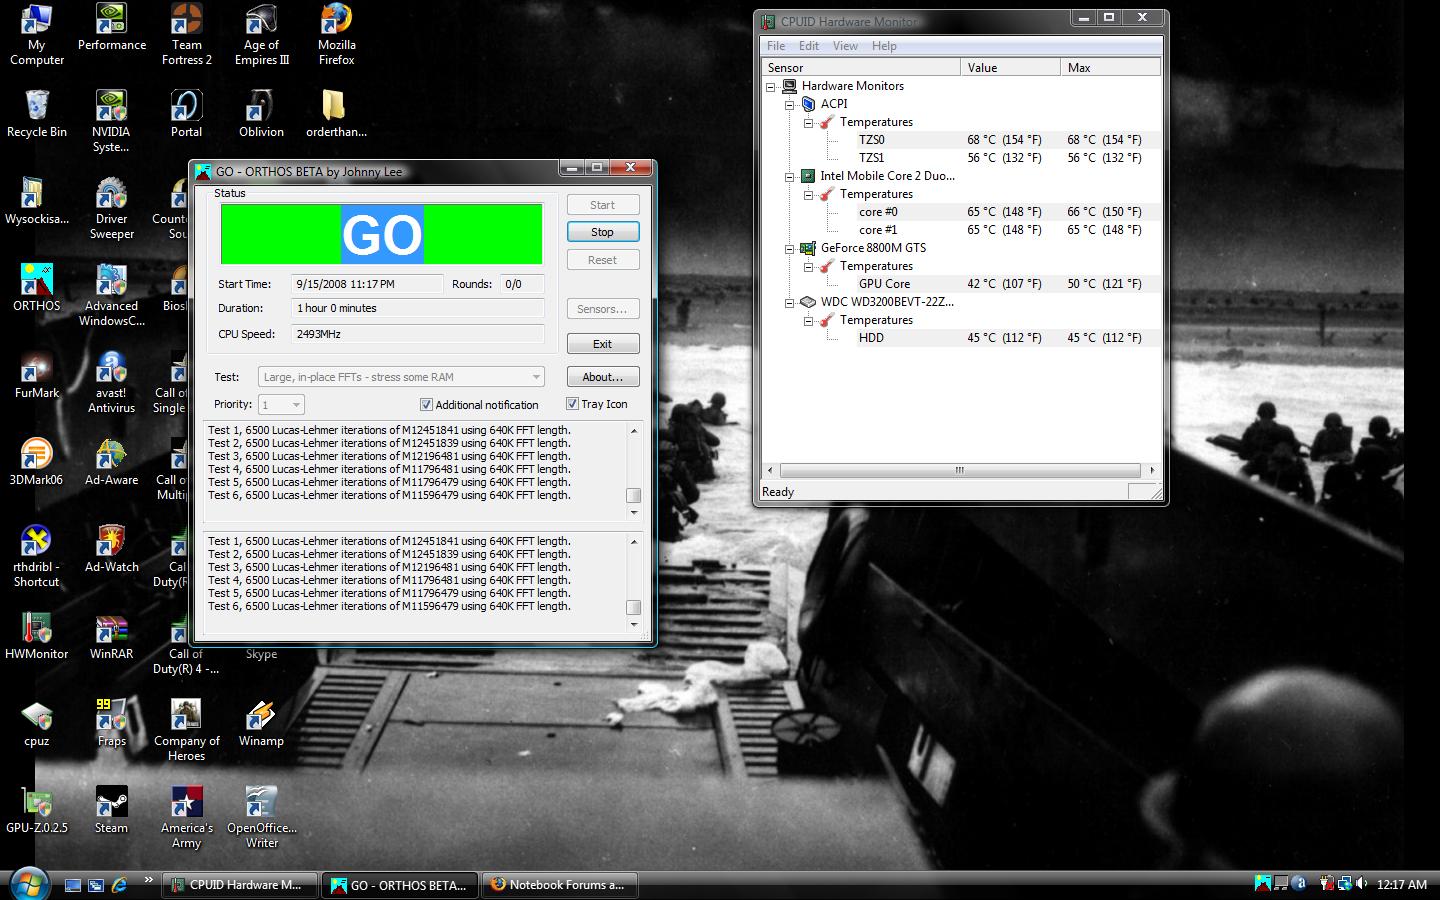Image resolution: width=1440 pixels, height=900 pixels.
Task: Open the cpuz desktop icon
Action: [36, 723]
